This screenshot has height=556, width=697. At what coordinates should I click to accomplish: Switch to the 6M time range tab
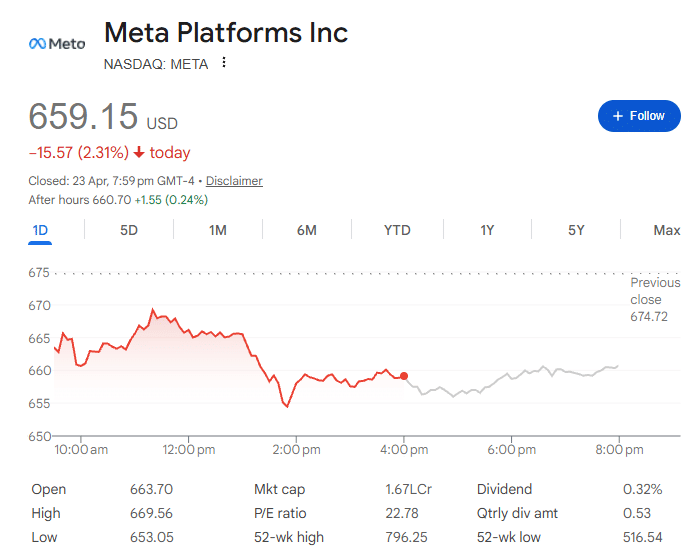coord(307,230)
